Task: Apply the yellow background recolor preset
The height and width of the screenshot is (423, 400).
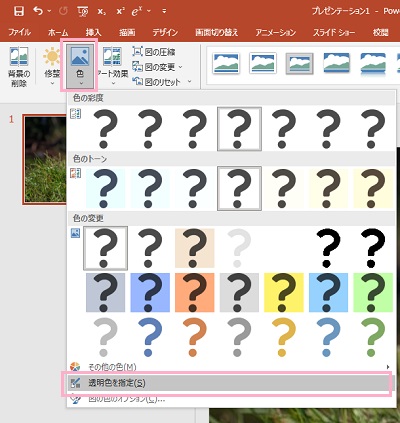Action: point(284,292)
